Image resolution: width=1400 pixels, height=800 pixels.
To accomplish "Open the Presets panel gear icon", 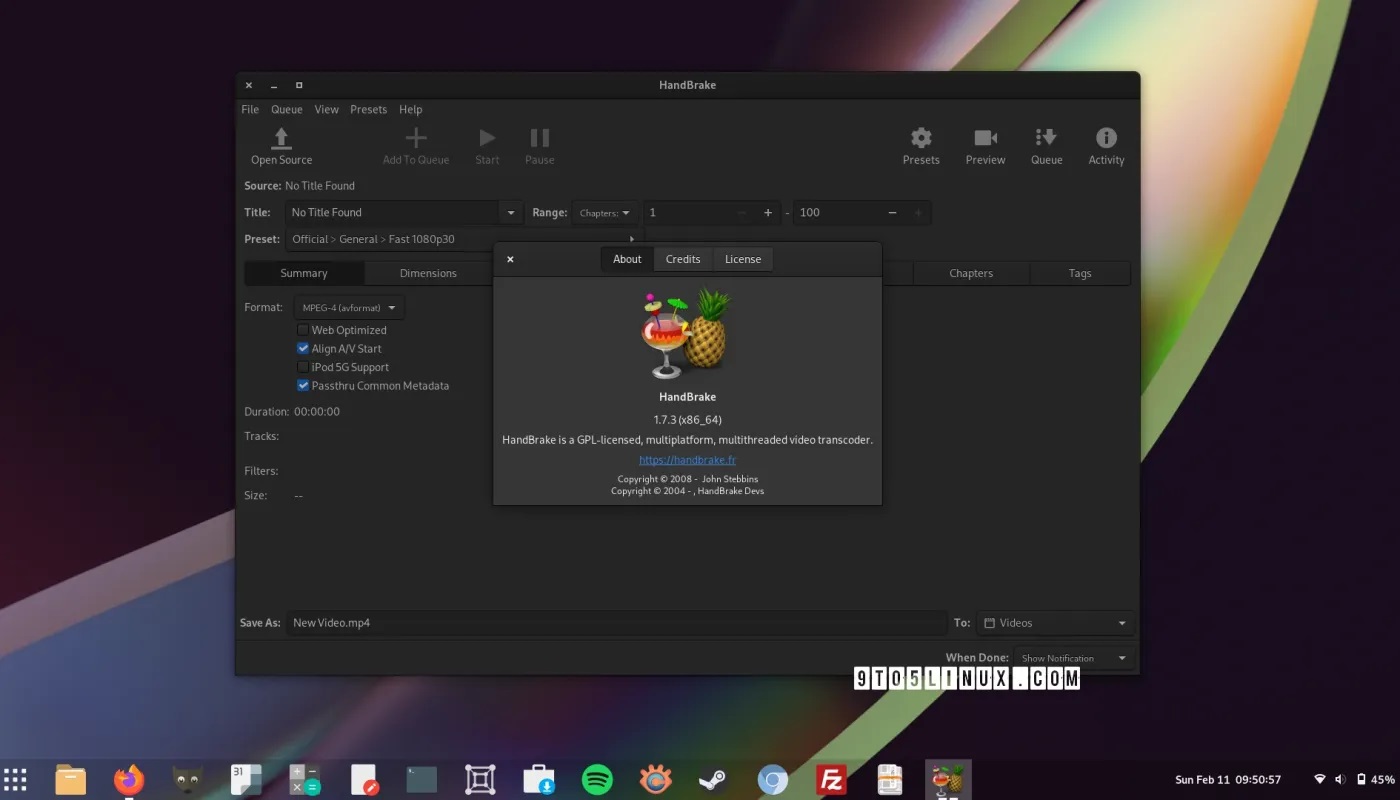I will pyautogui.click(x=920, y=140).
